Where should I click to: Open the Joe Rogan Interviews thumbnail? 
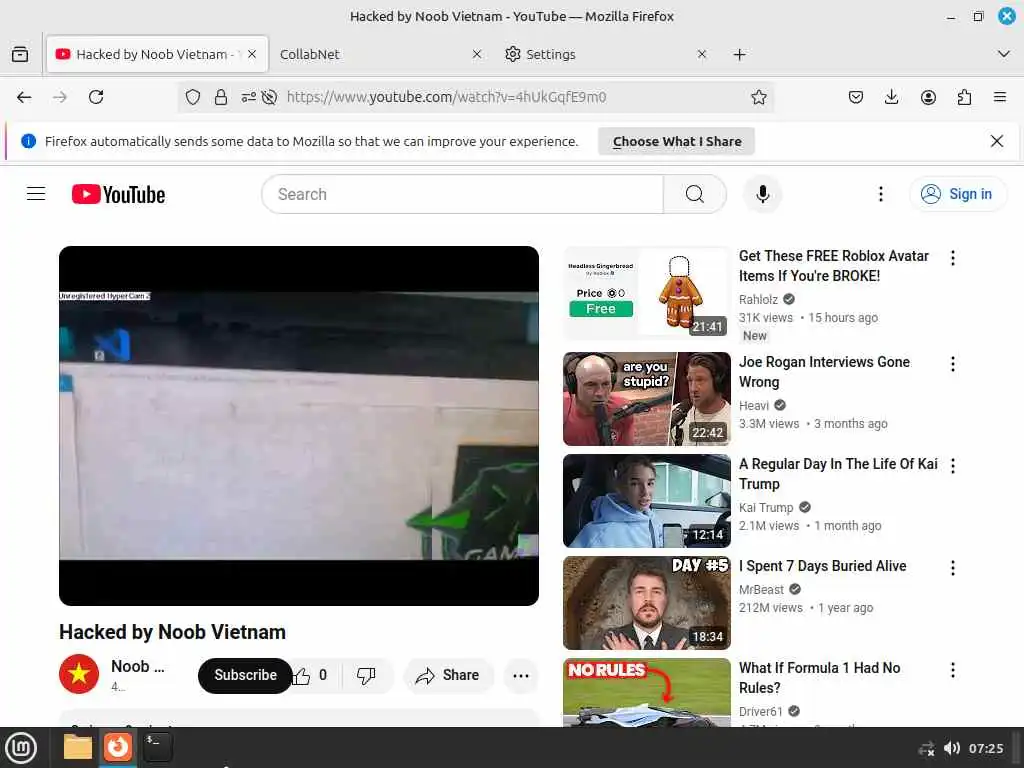coord(647,399)
